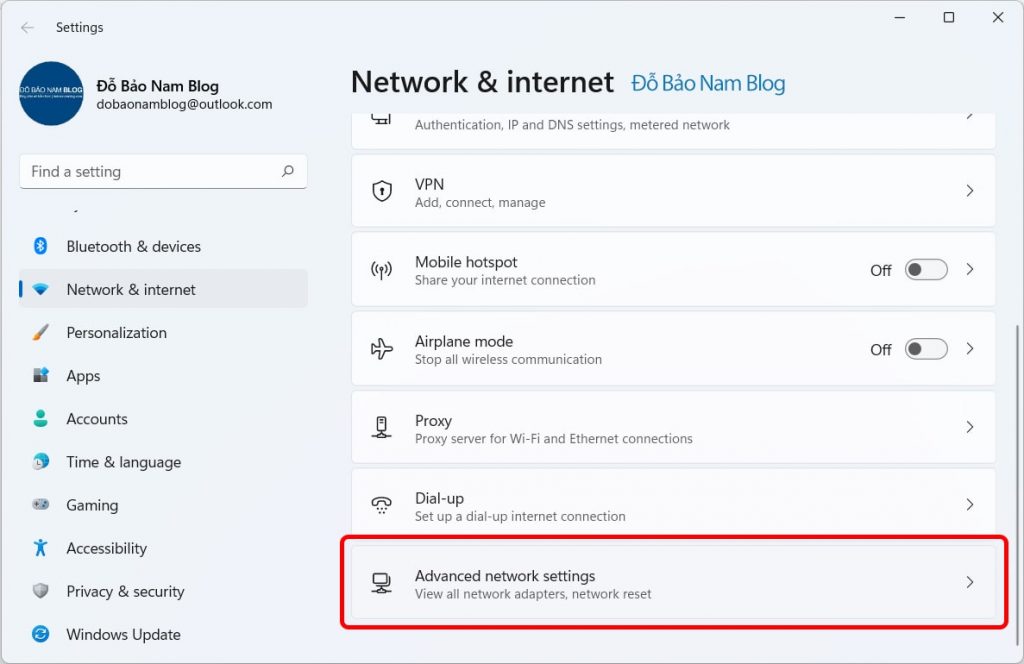Minimize the Settings window
The image size is (1024, 664).
click(900, 18)
